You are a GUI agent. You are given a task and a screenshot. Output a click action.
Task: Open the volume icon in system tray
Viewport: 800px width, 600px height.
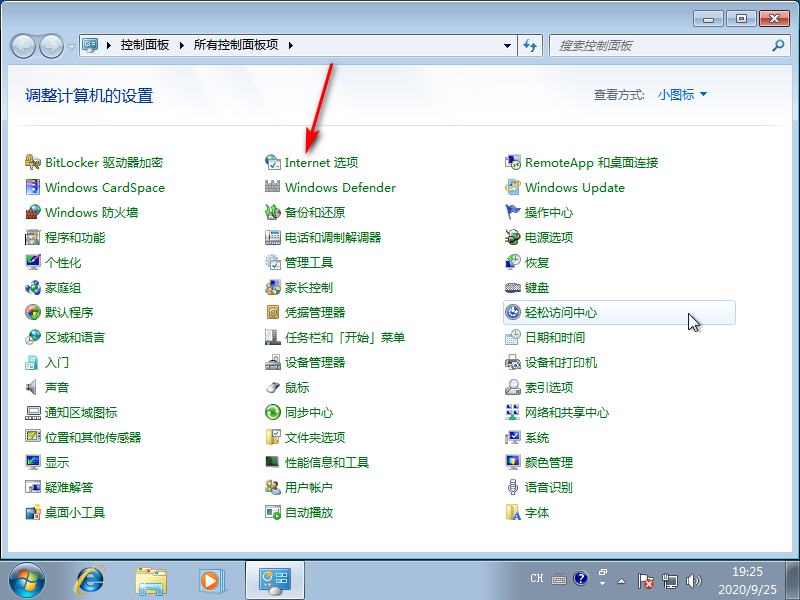coord(695,580)
